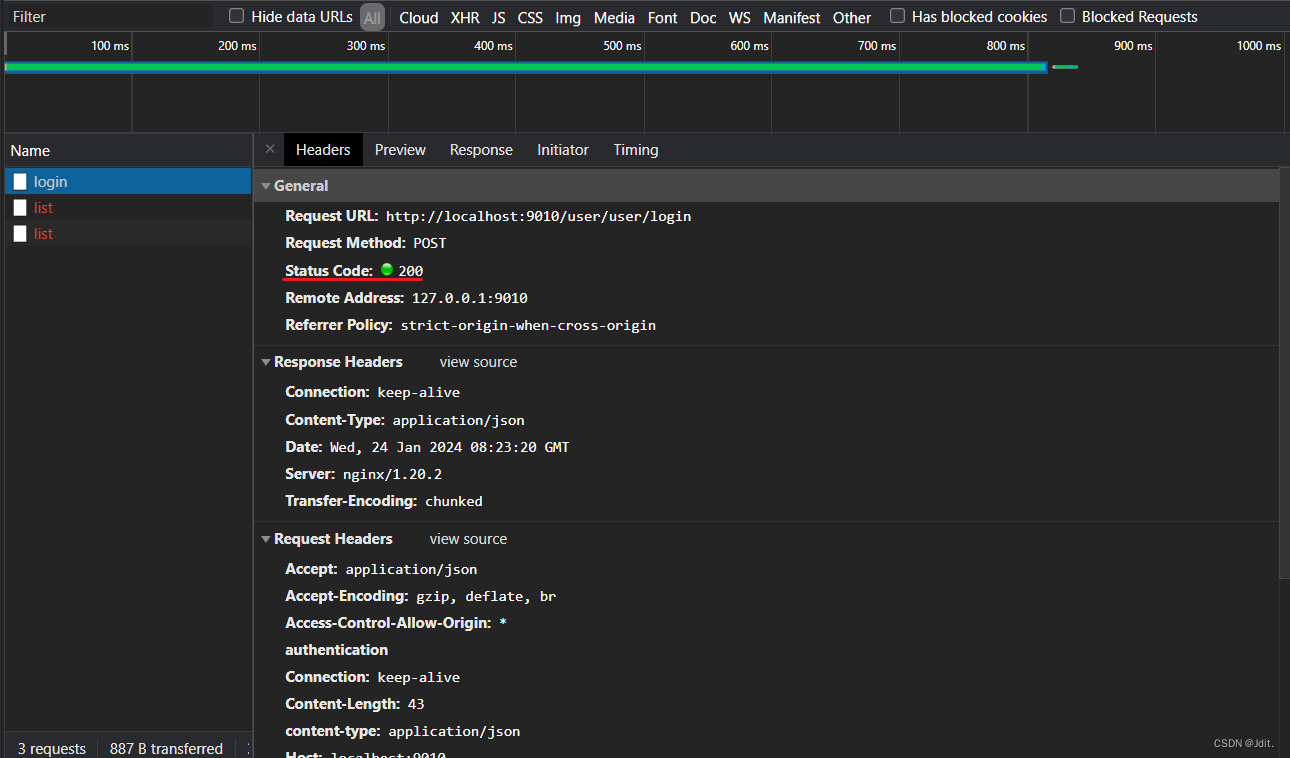Select the first list request row
This screenshot has width=1290, height=758.
click(126, 208)
